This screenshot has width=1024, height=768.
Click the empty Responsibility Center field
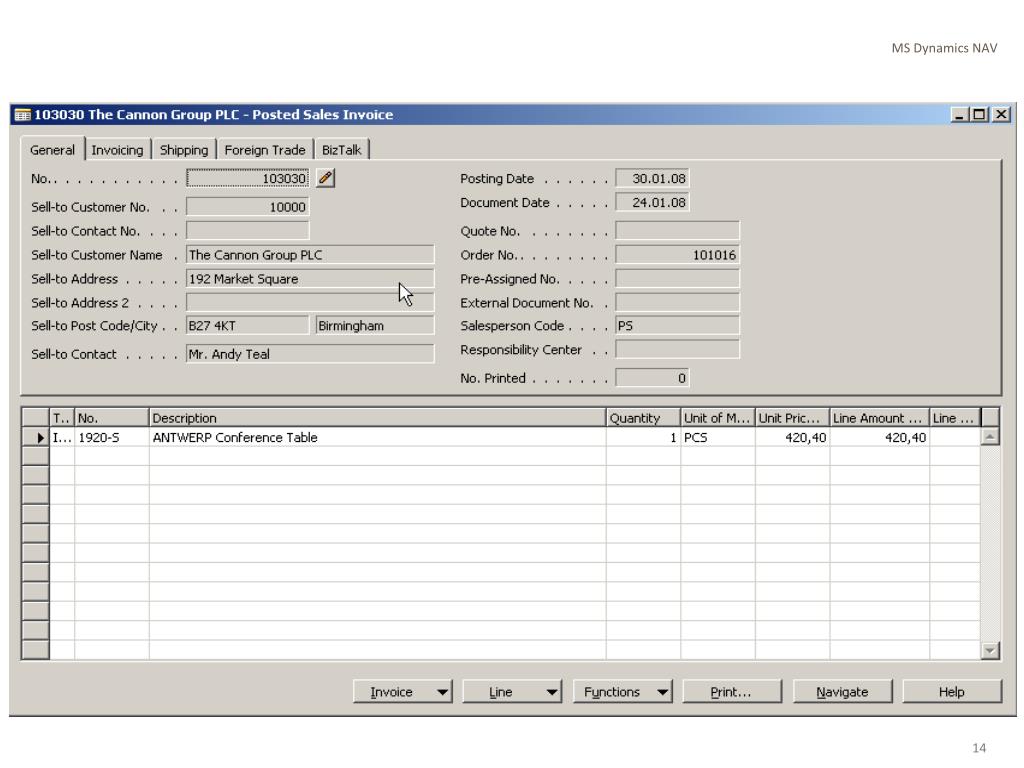coord(677,349)
